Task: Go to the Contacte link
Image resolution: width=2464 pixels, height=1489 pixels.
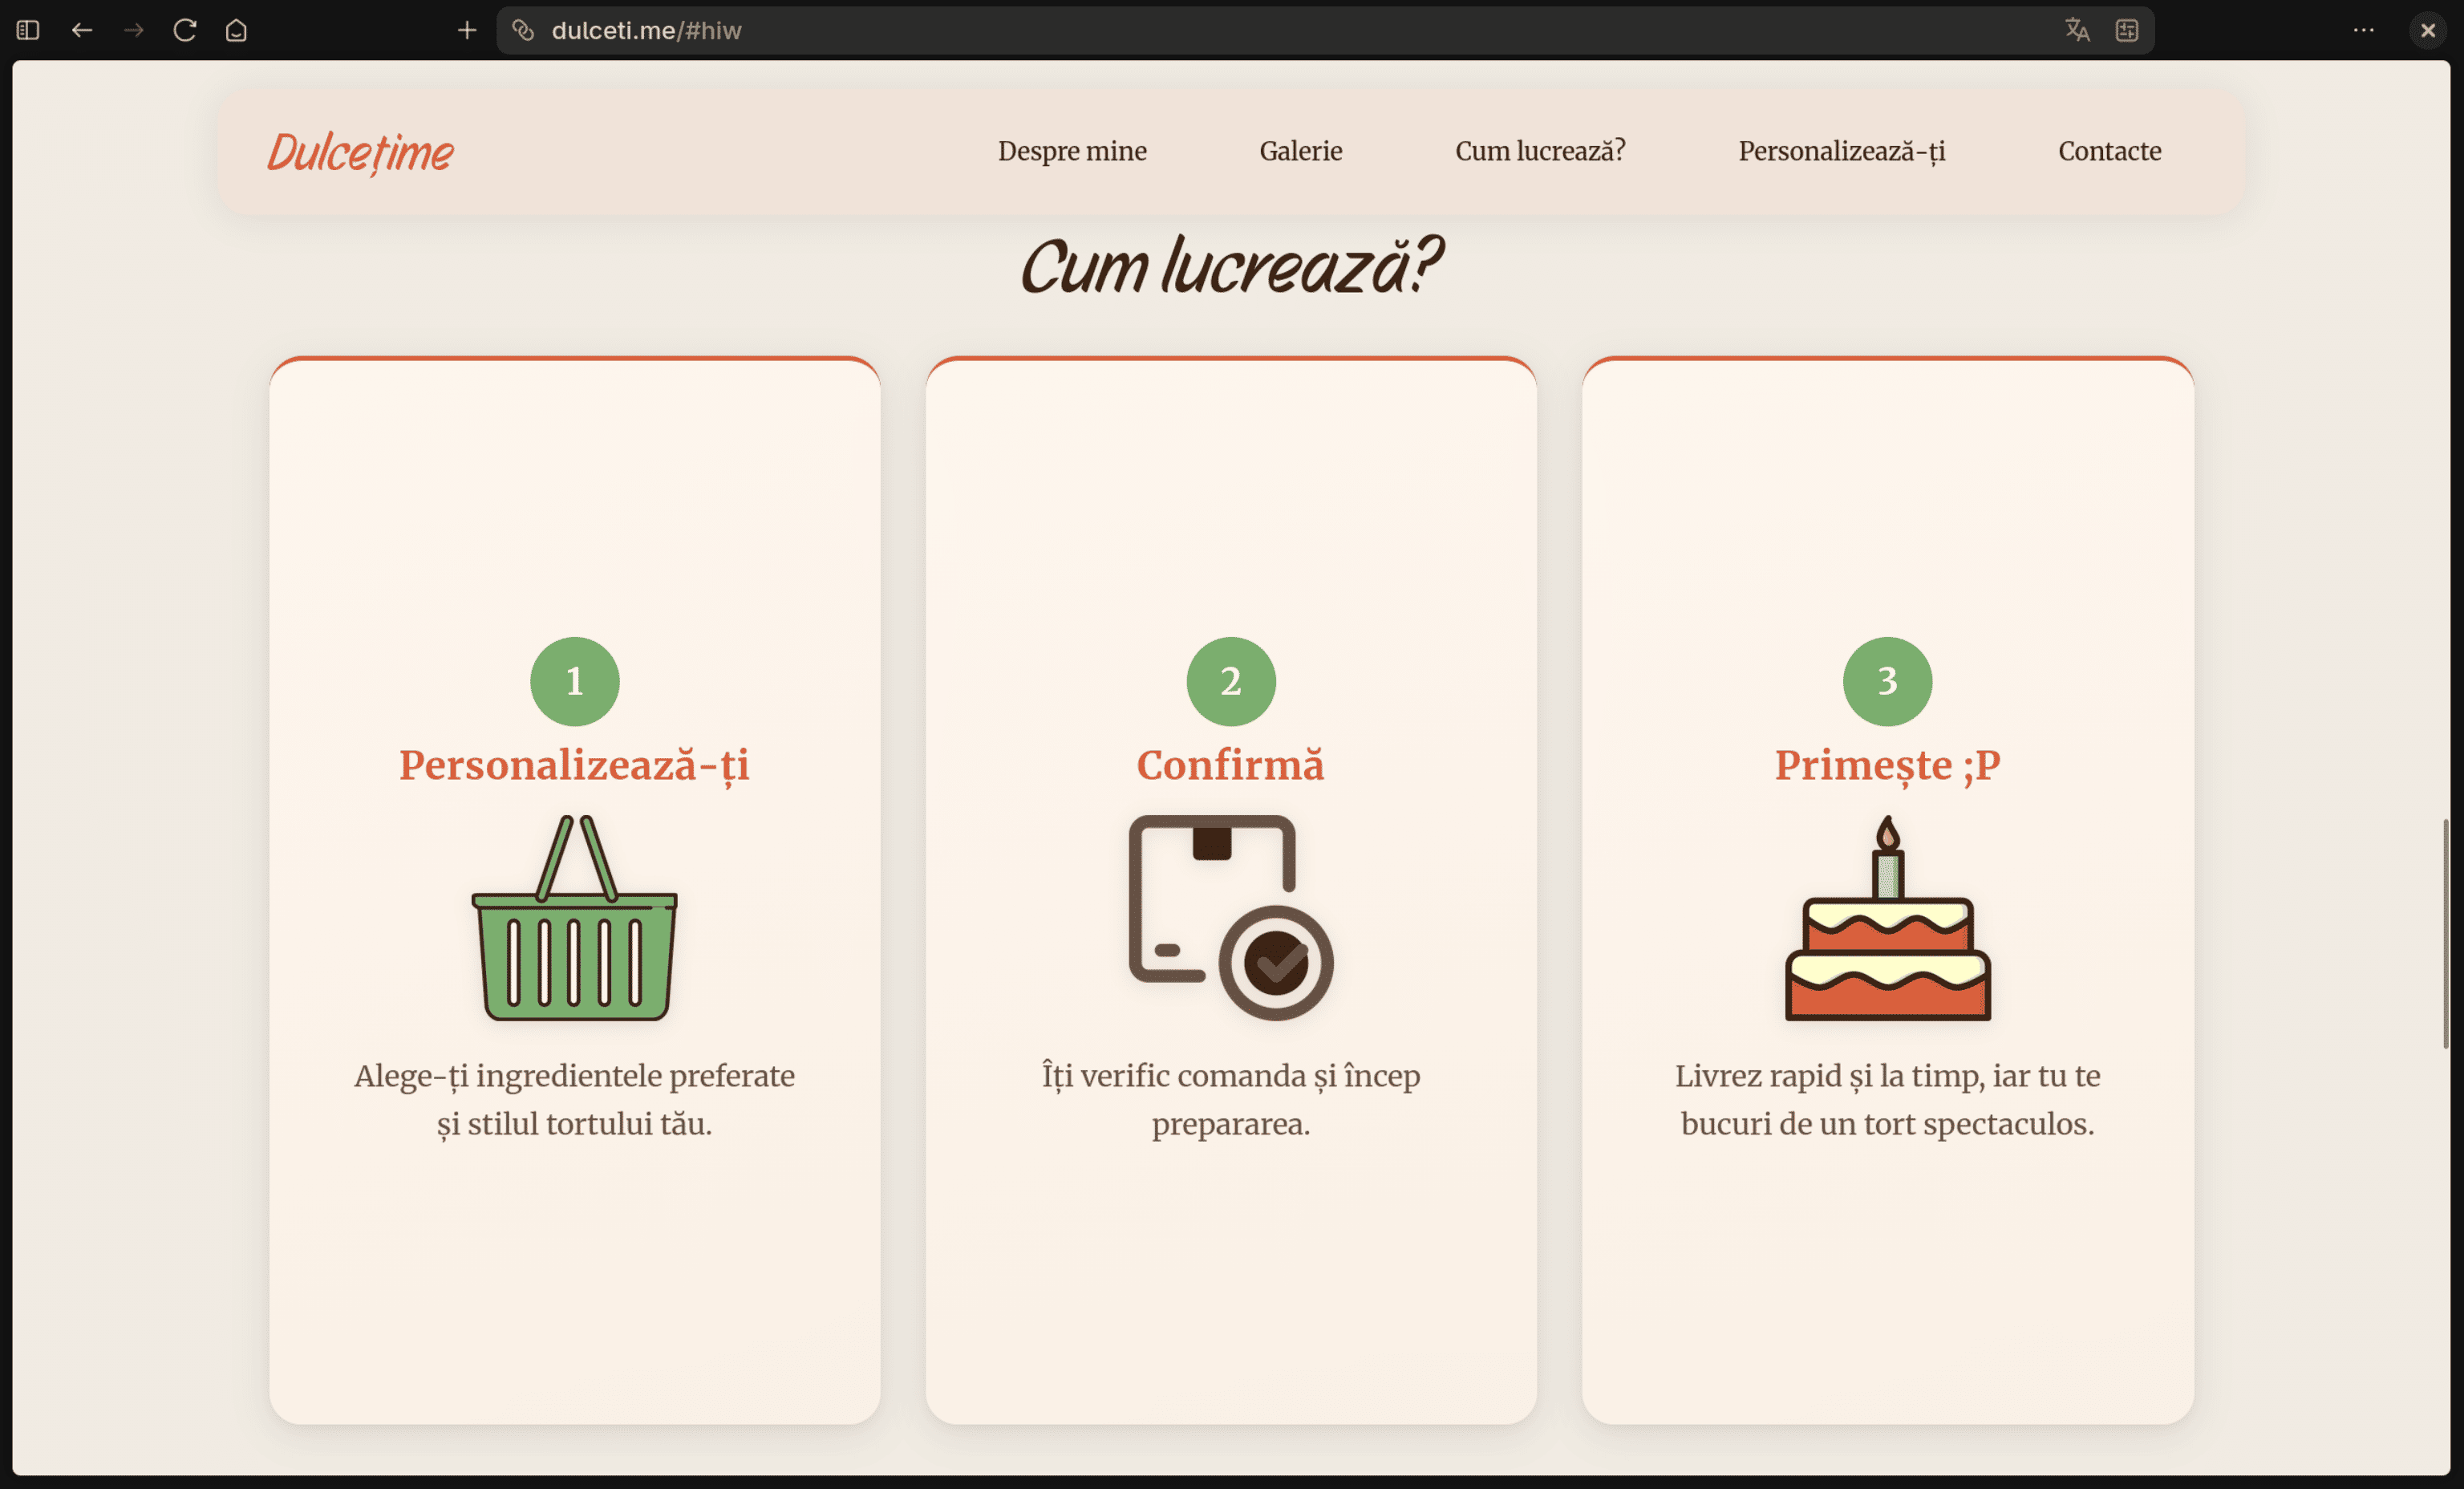Action: pos(2109,151)
